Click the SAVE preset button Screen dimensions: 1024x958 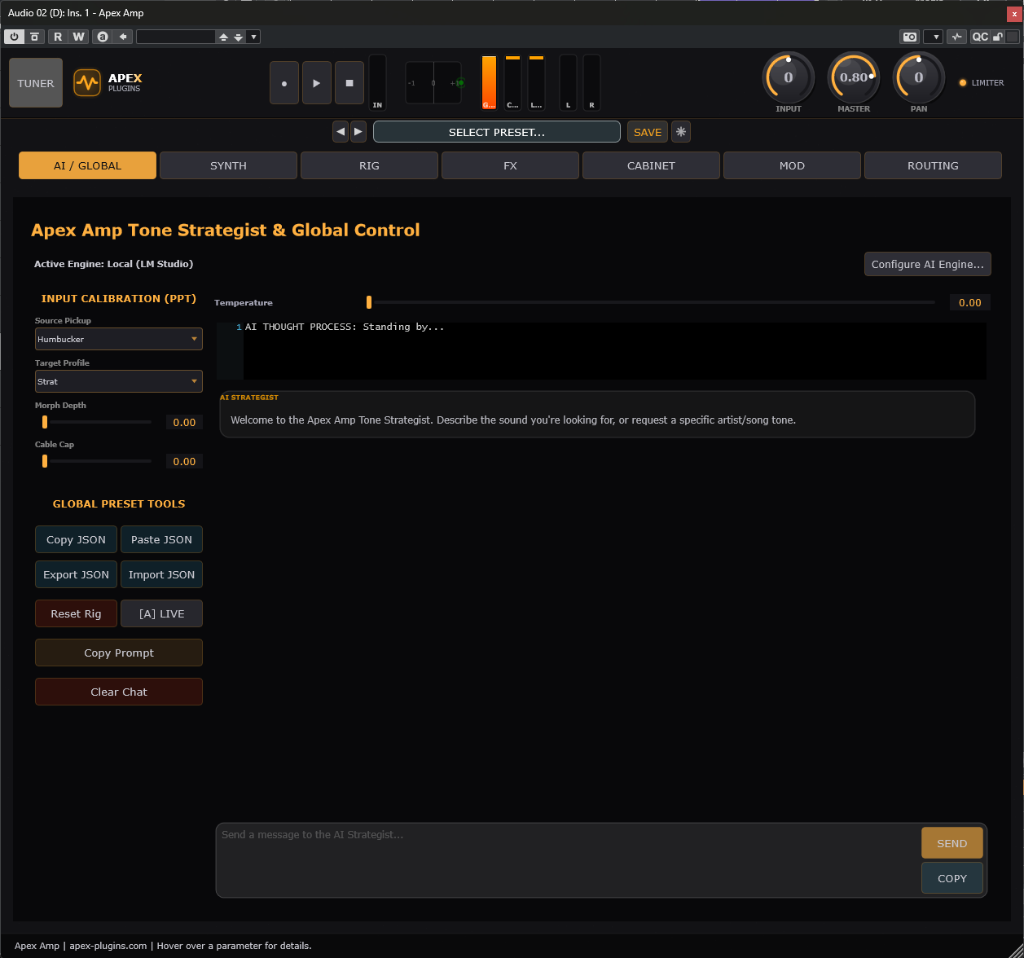[647, 132]
